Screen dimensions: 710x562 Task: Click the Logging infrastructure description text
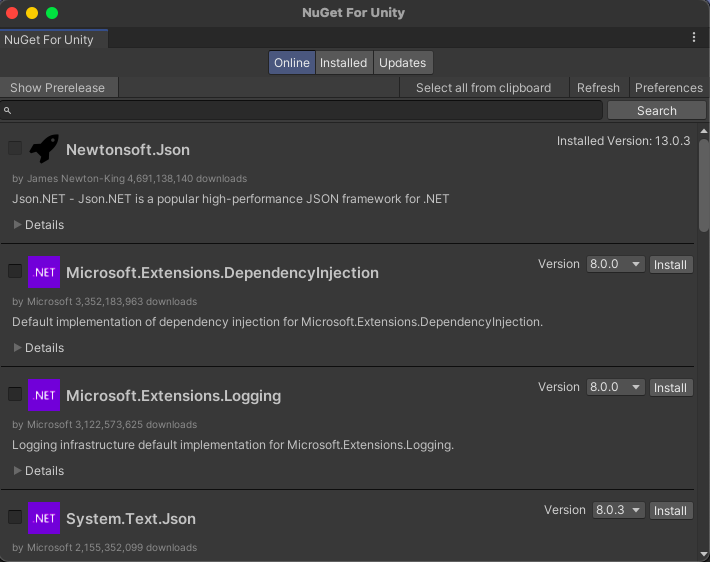[x=233, y=445]
